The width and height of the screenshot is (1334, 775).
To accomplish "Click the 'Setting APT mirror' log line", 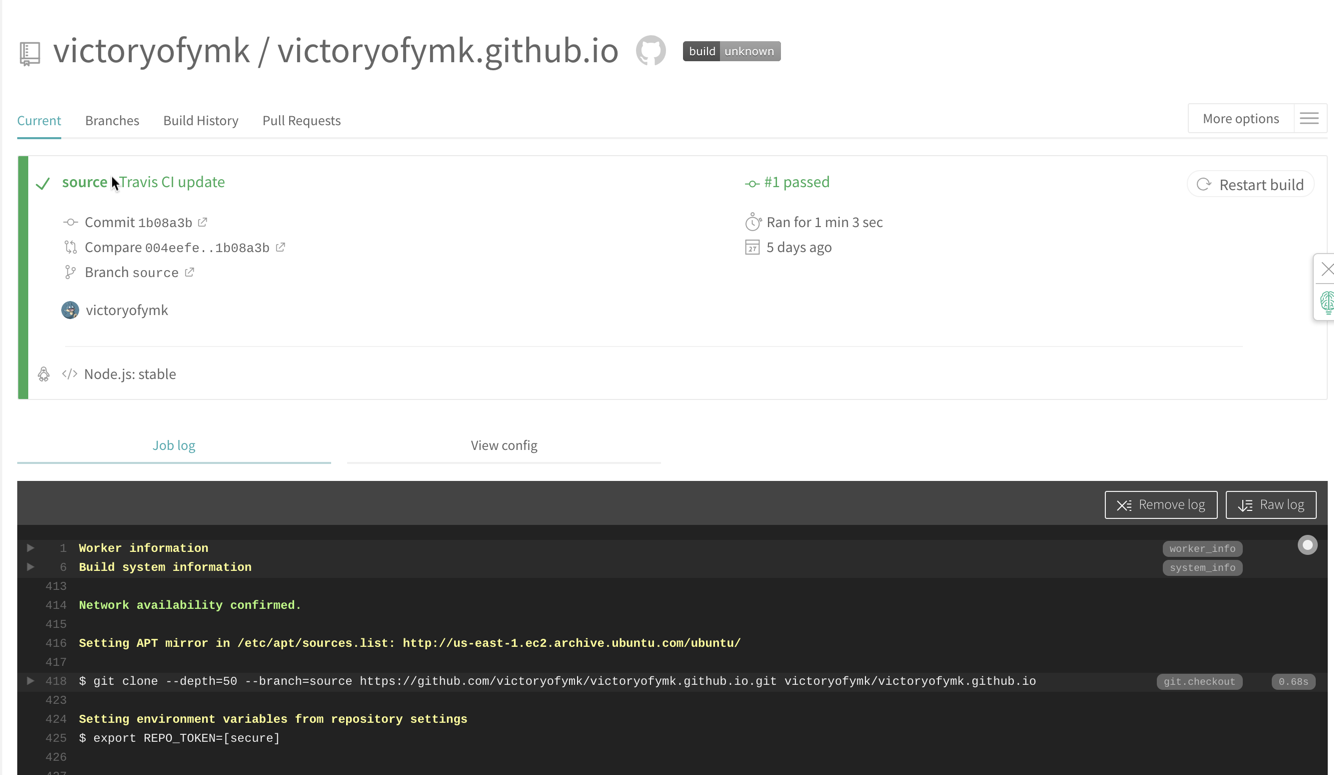I will click(410, 643).
